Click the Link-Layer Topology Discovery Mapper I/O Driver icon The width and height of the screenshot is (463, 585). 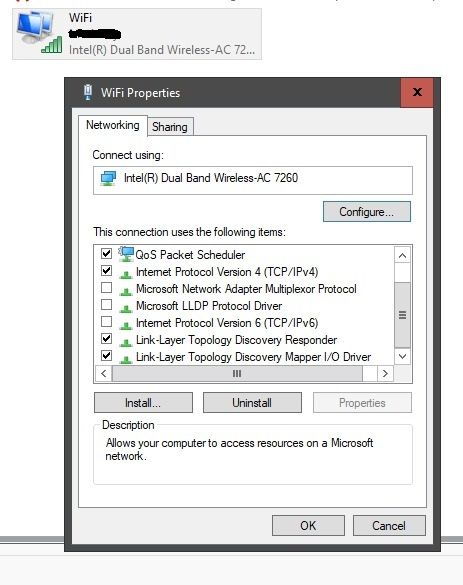point(126,359)
